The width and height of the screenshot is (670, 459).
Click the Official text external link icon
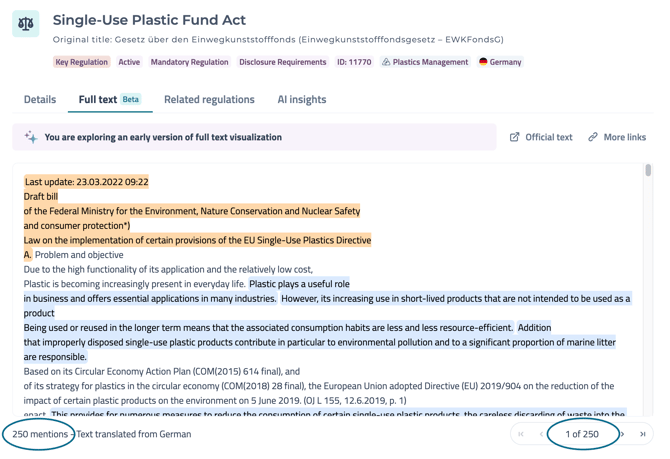point(515,137)
